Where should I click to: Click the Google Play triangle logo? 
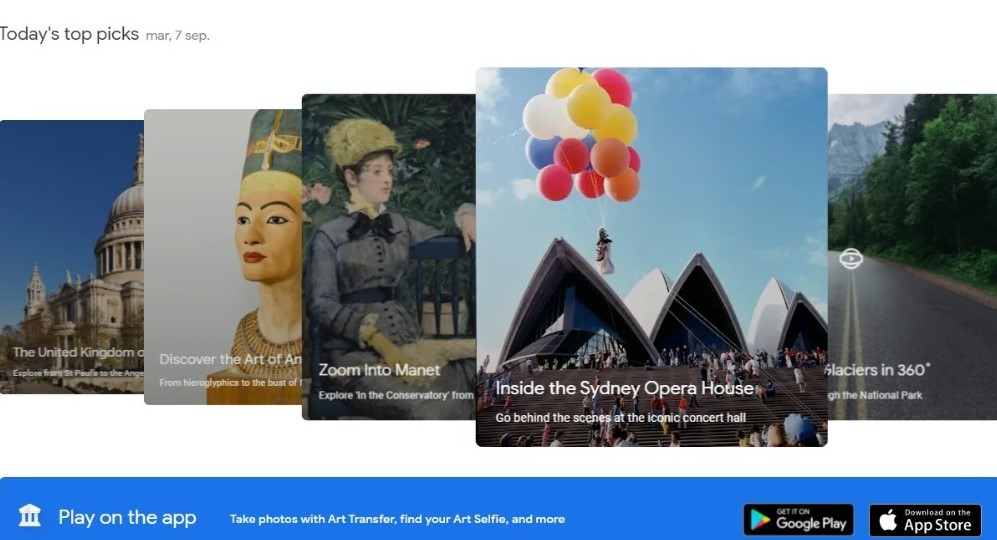(x=760, y=520)
